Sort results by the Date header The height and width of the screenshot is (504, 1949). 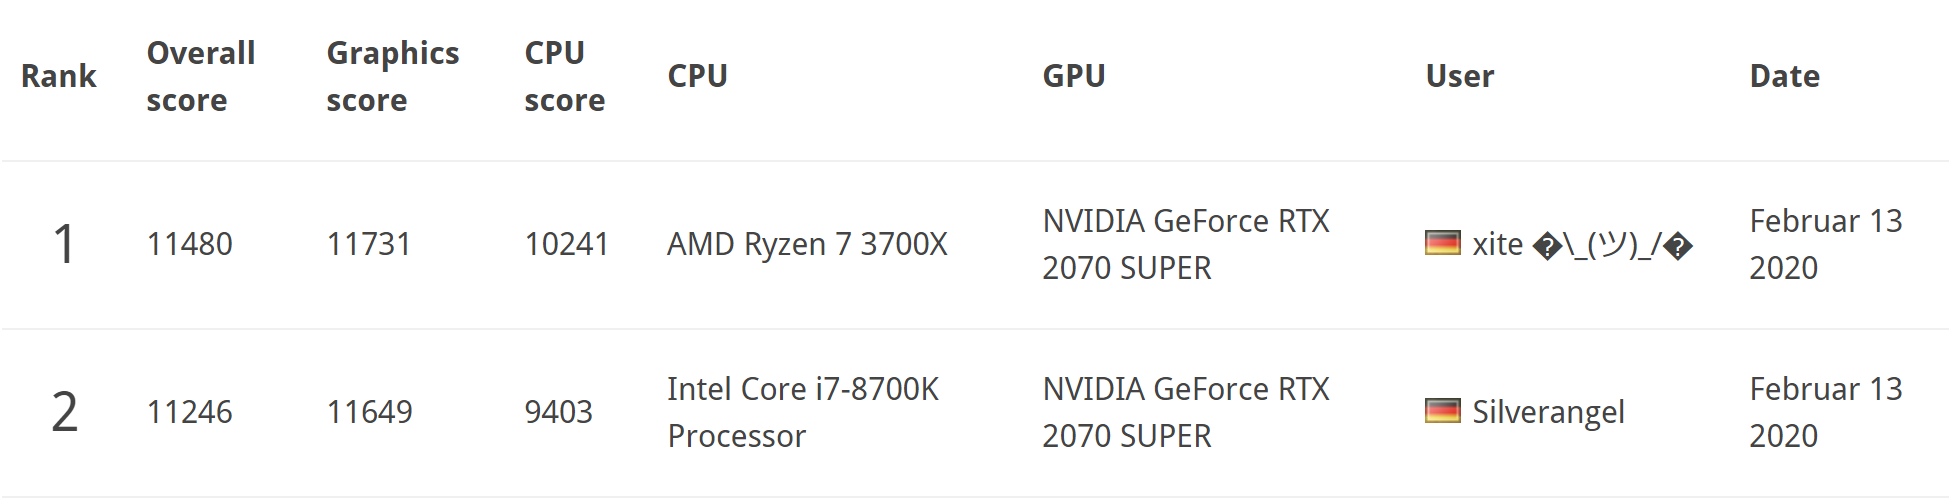pos(1784,76)
